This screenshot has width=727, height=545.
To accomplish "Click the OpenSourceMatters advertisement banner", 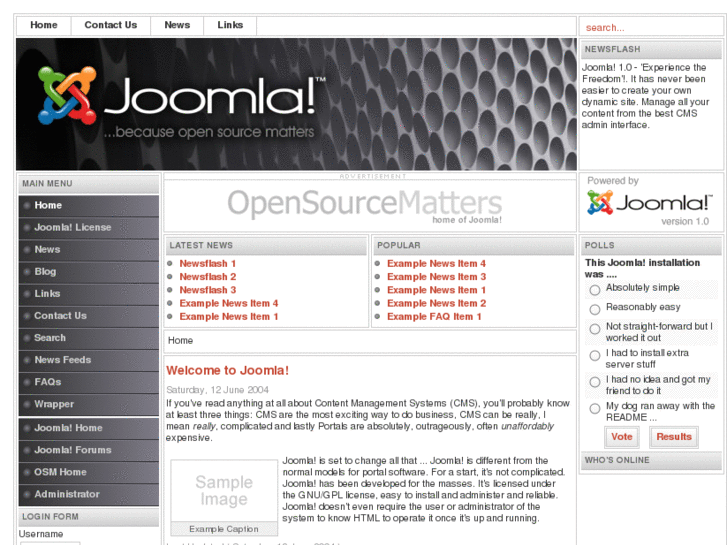I will click(364, 206).
